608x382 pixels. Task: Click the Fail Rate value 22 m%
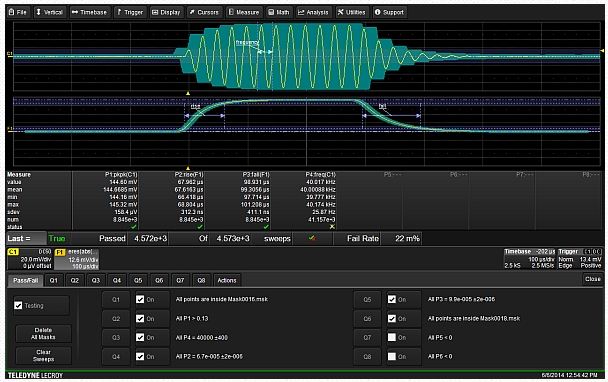[x=407, y=239]
